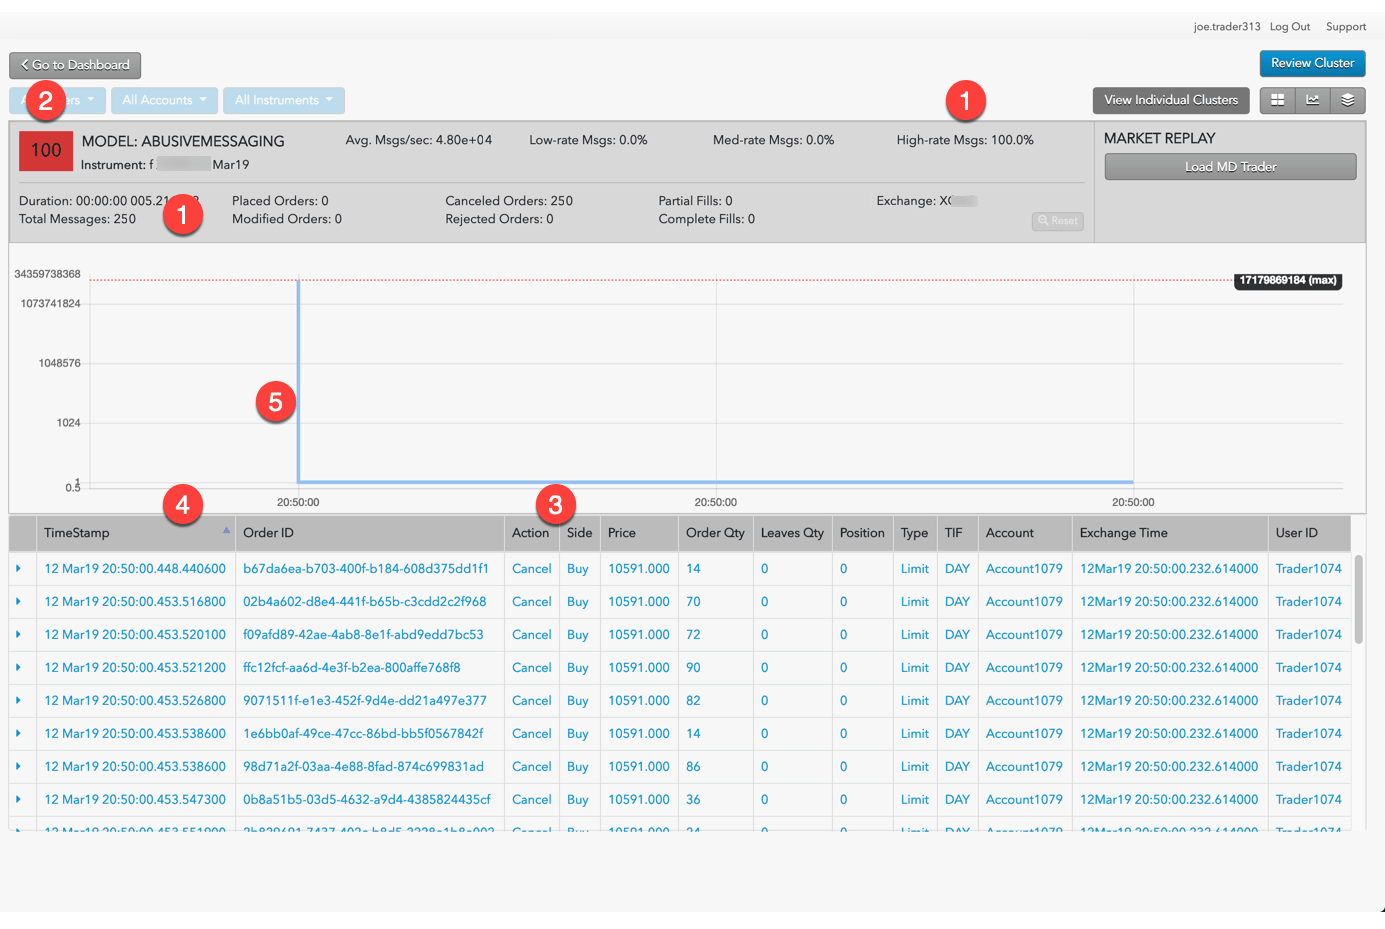The width and height of the screenshot is (1385, 929).
Task: Sort by TIF column header
Action: 958,533
